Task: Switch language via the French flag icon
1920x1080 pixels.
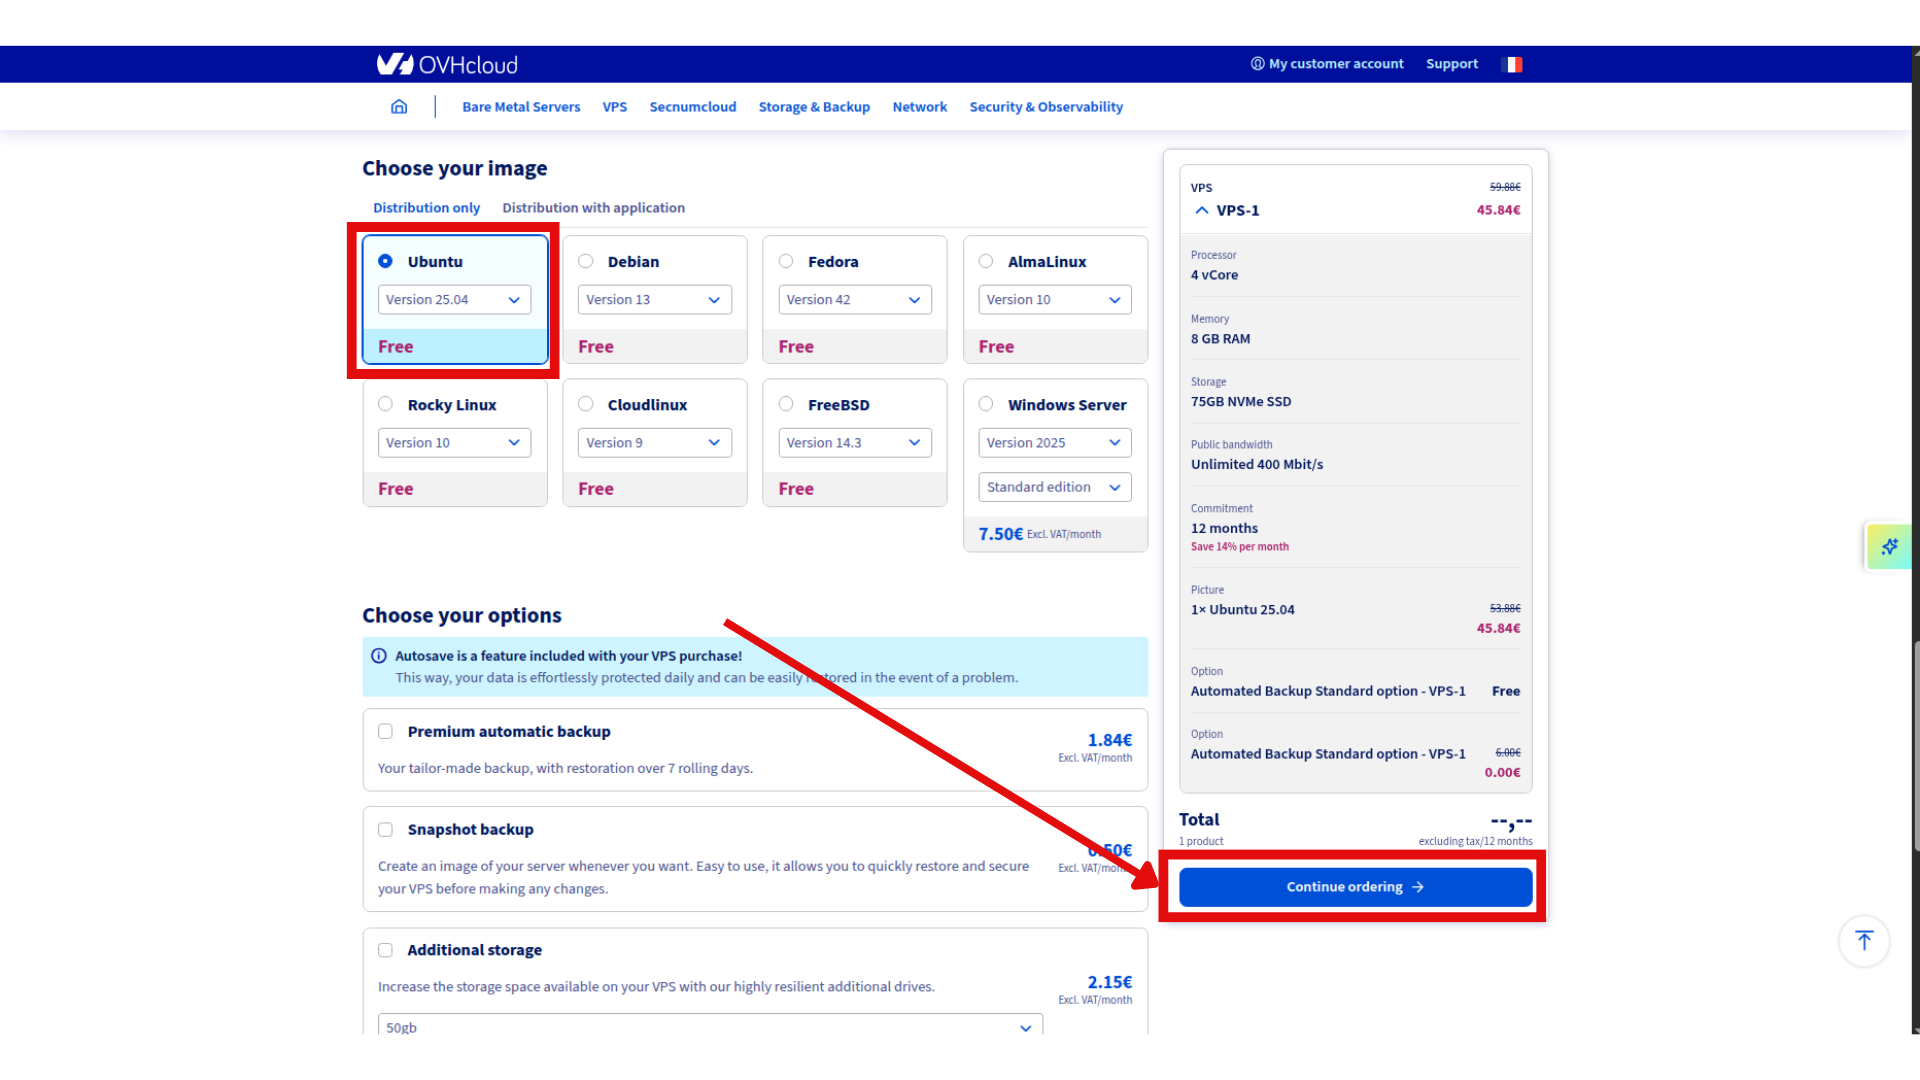Action: point(1513,64)
